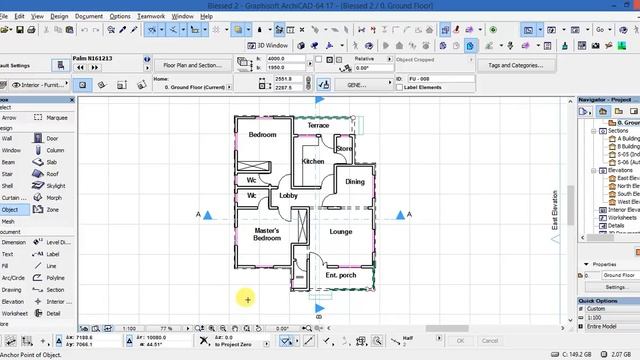640x360 pixels.
Task: Click the Cancel button at bottom
Action: pos(489,340)
